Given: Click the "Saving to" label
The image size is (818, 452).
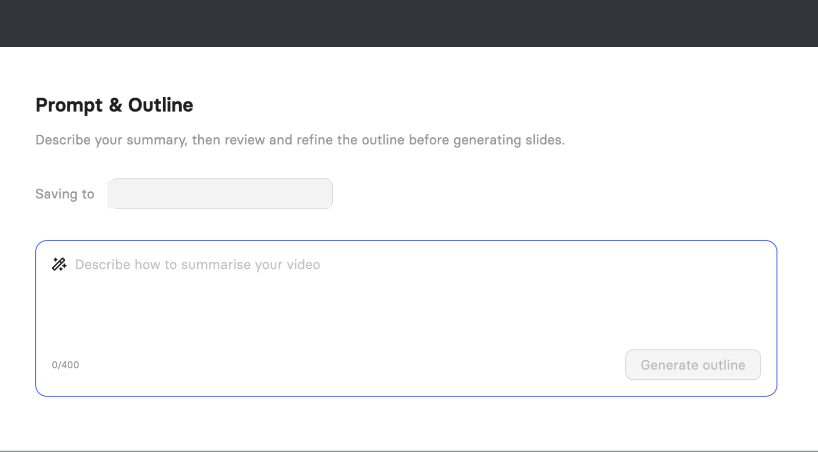Looking at the screenshot, I should [65, 194].
